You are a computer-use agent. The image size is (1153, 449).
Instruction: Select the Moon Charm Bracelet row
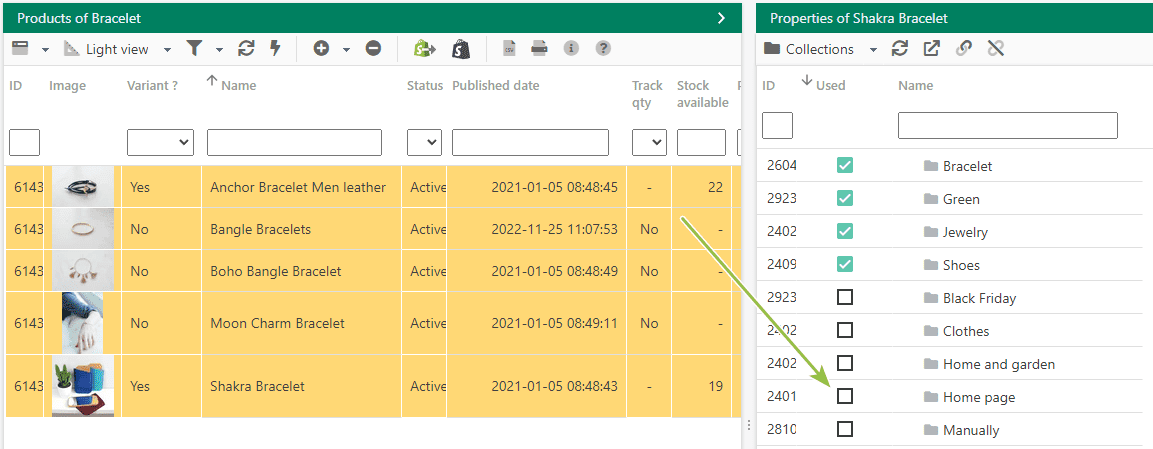[368, 323]
